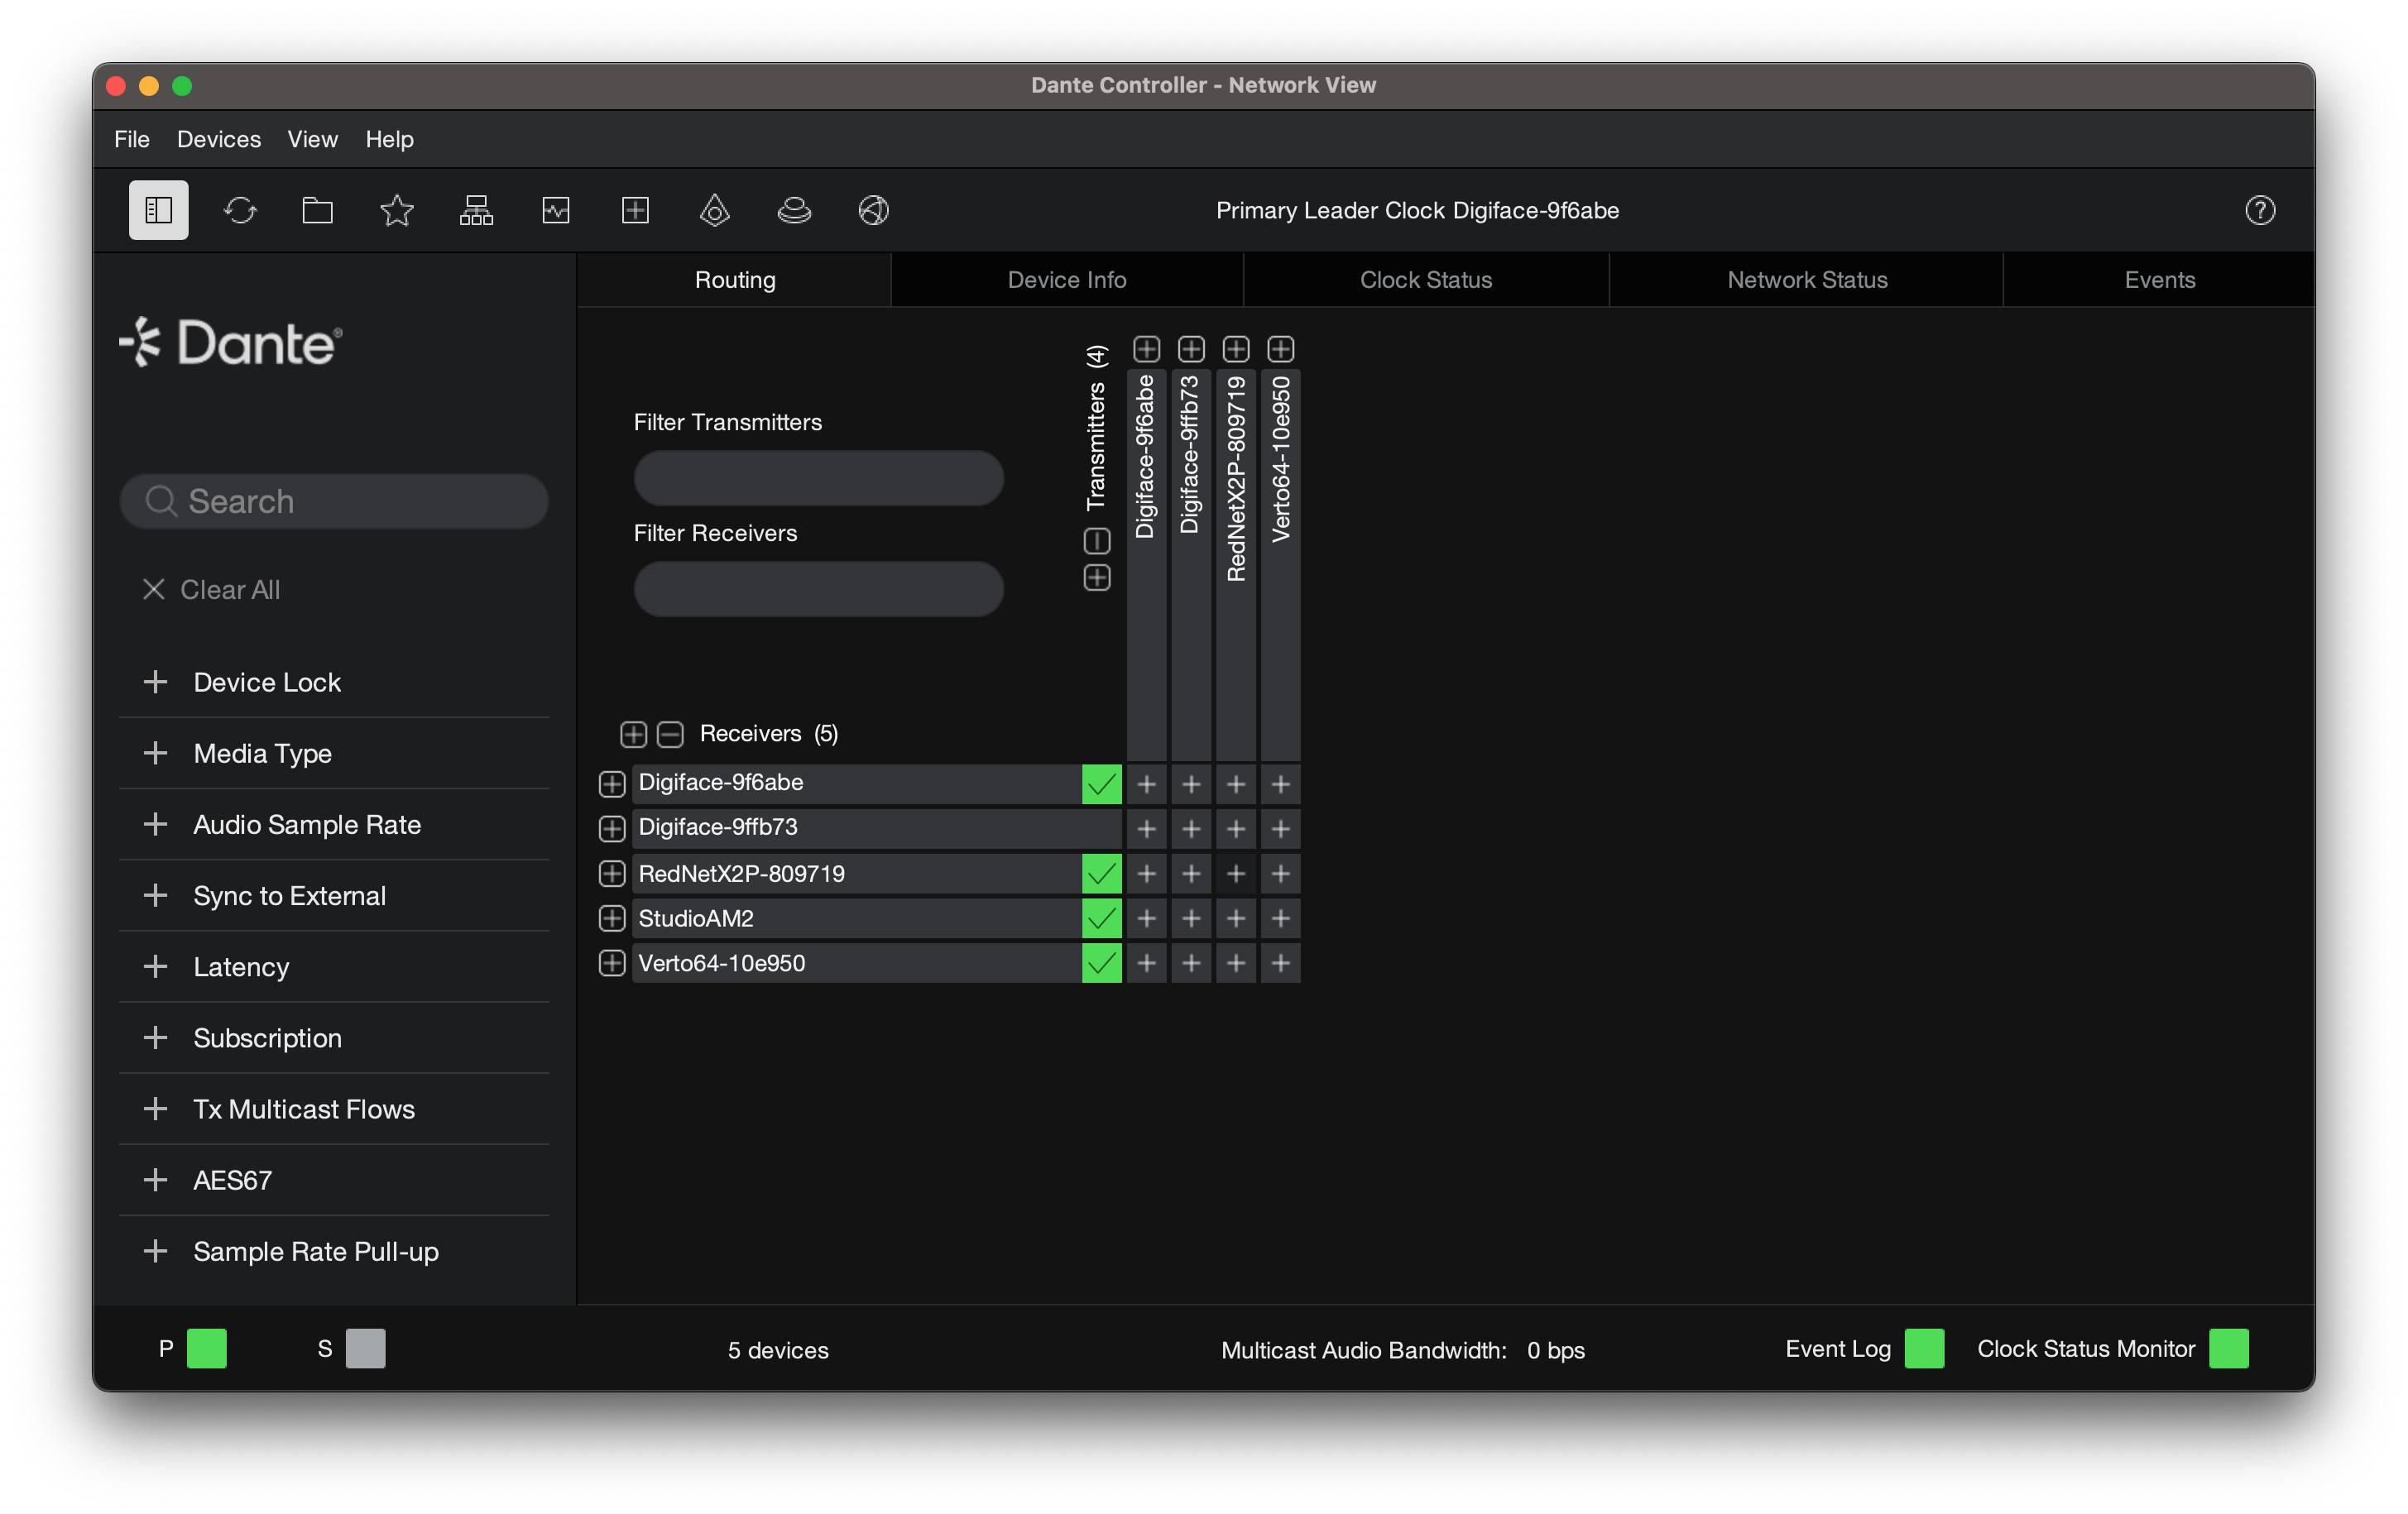Collapse all transmitters button
Viewport: 2408px width, 1514px height.
1097,541
